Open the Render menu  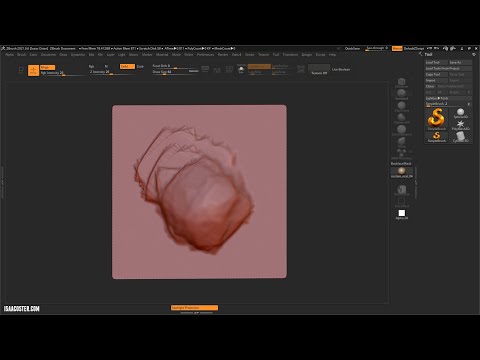[223, 55]
